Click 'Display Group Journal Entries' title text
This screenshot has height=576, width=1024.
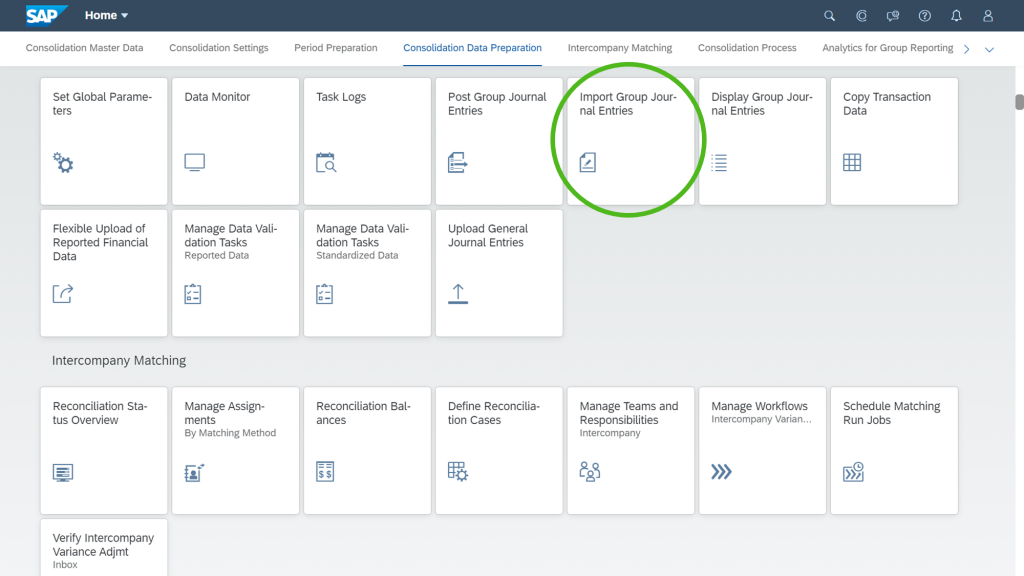tap(761, 104)
